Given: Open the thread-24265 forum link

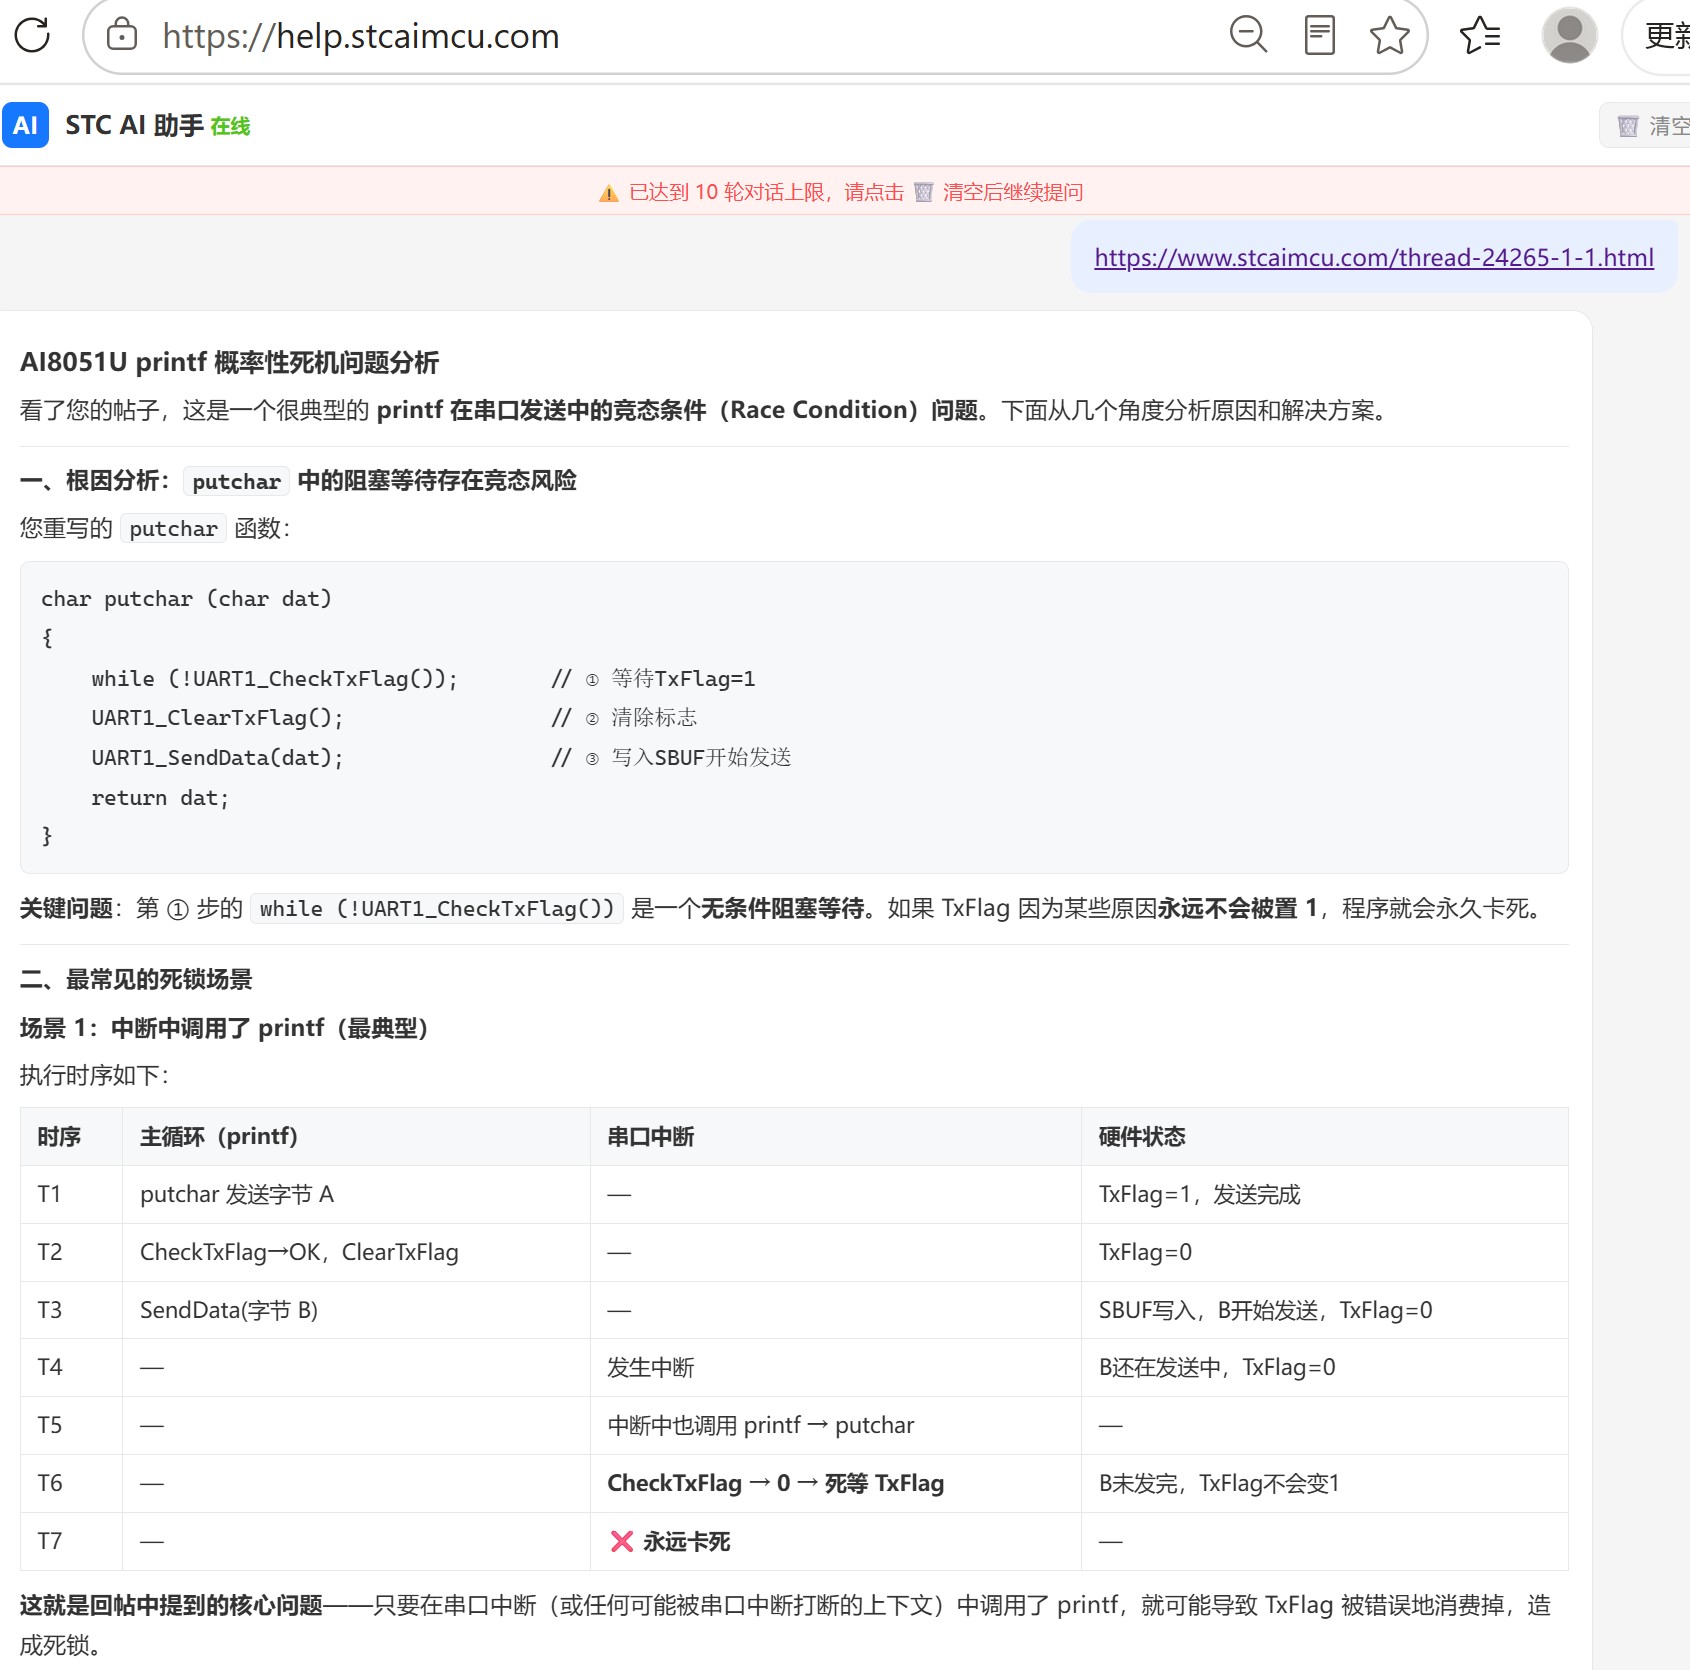Looking at the screenshot, I should point(1374,257).
